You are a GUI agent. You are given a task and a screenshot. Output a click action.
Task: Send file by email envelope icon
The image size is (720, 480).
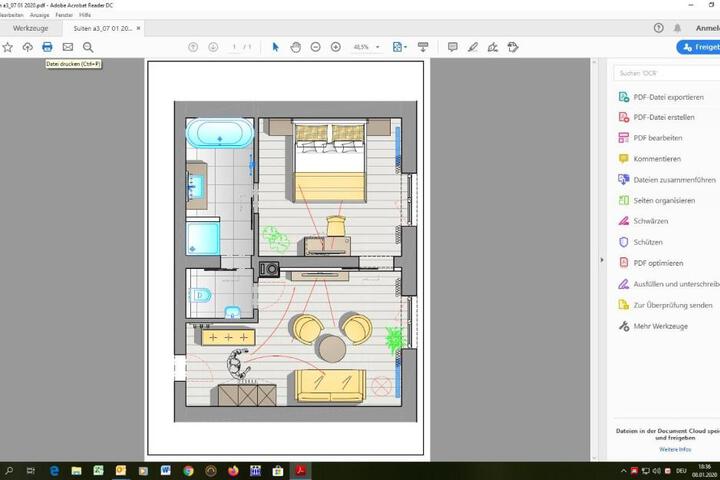68,47
